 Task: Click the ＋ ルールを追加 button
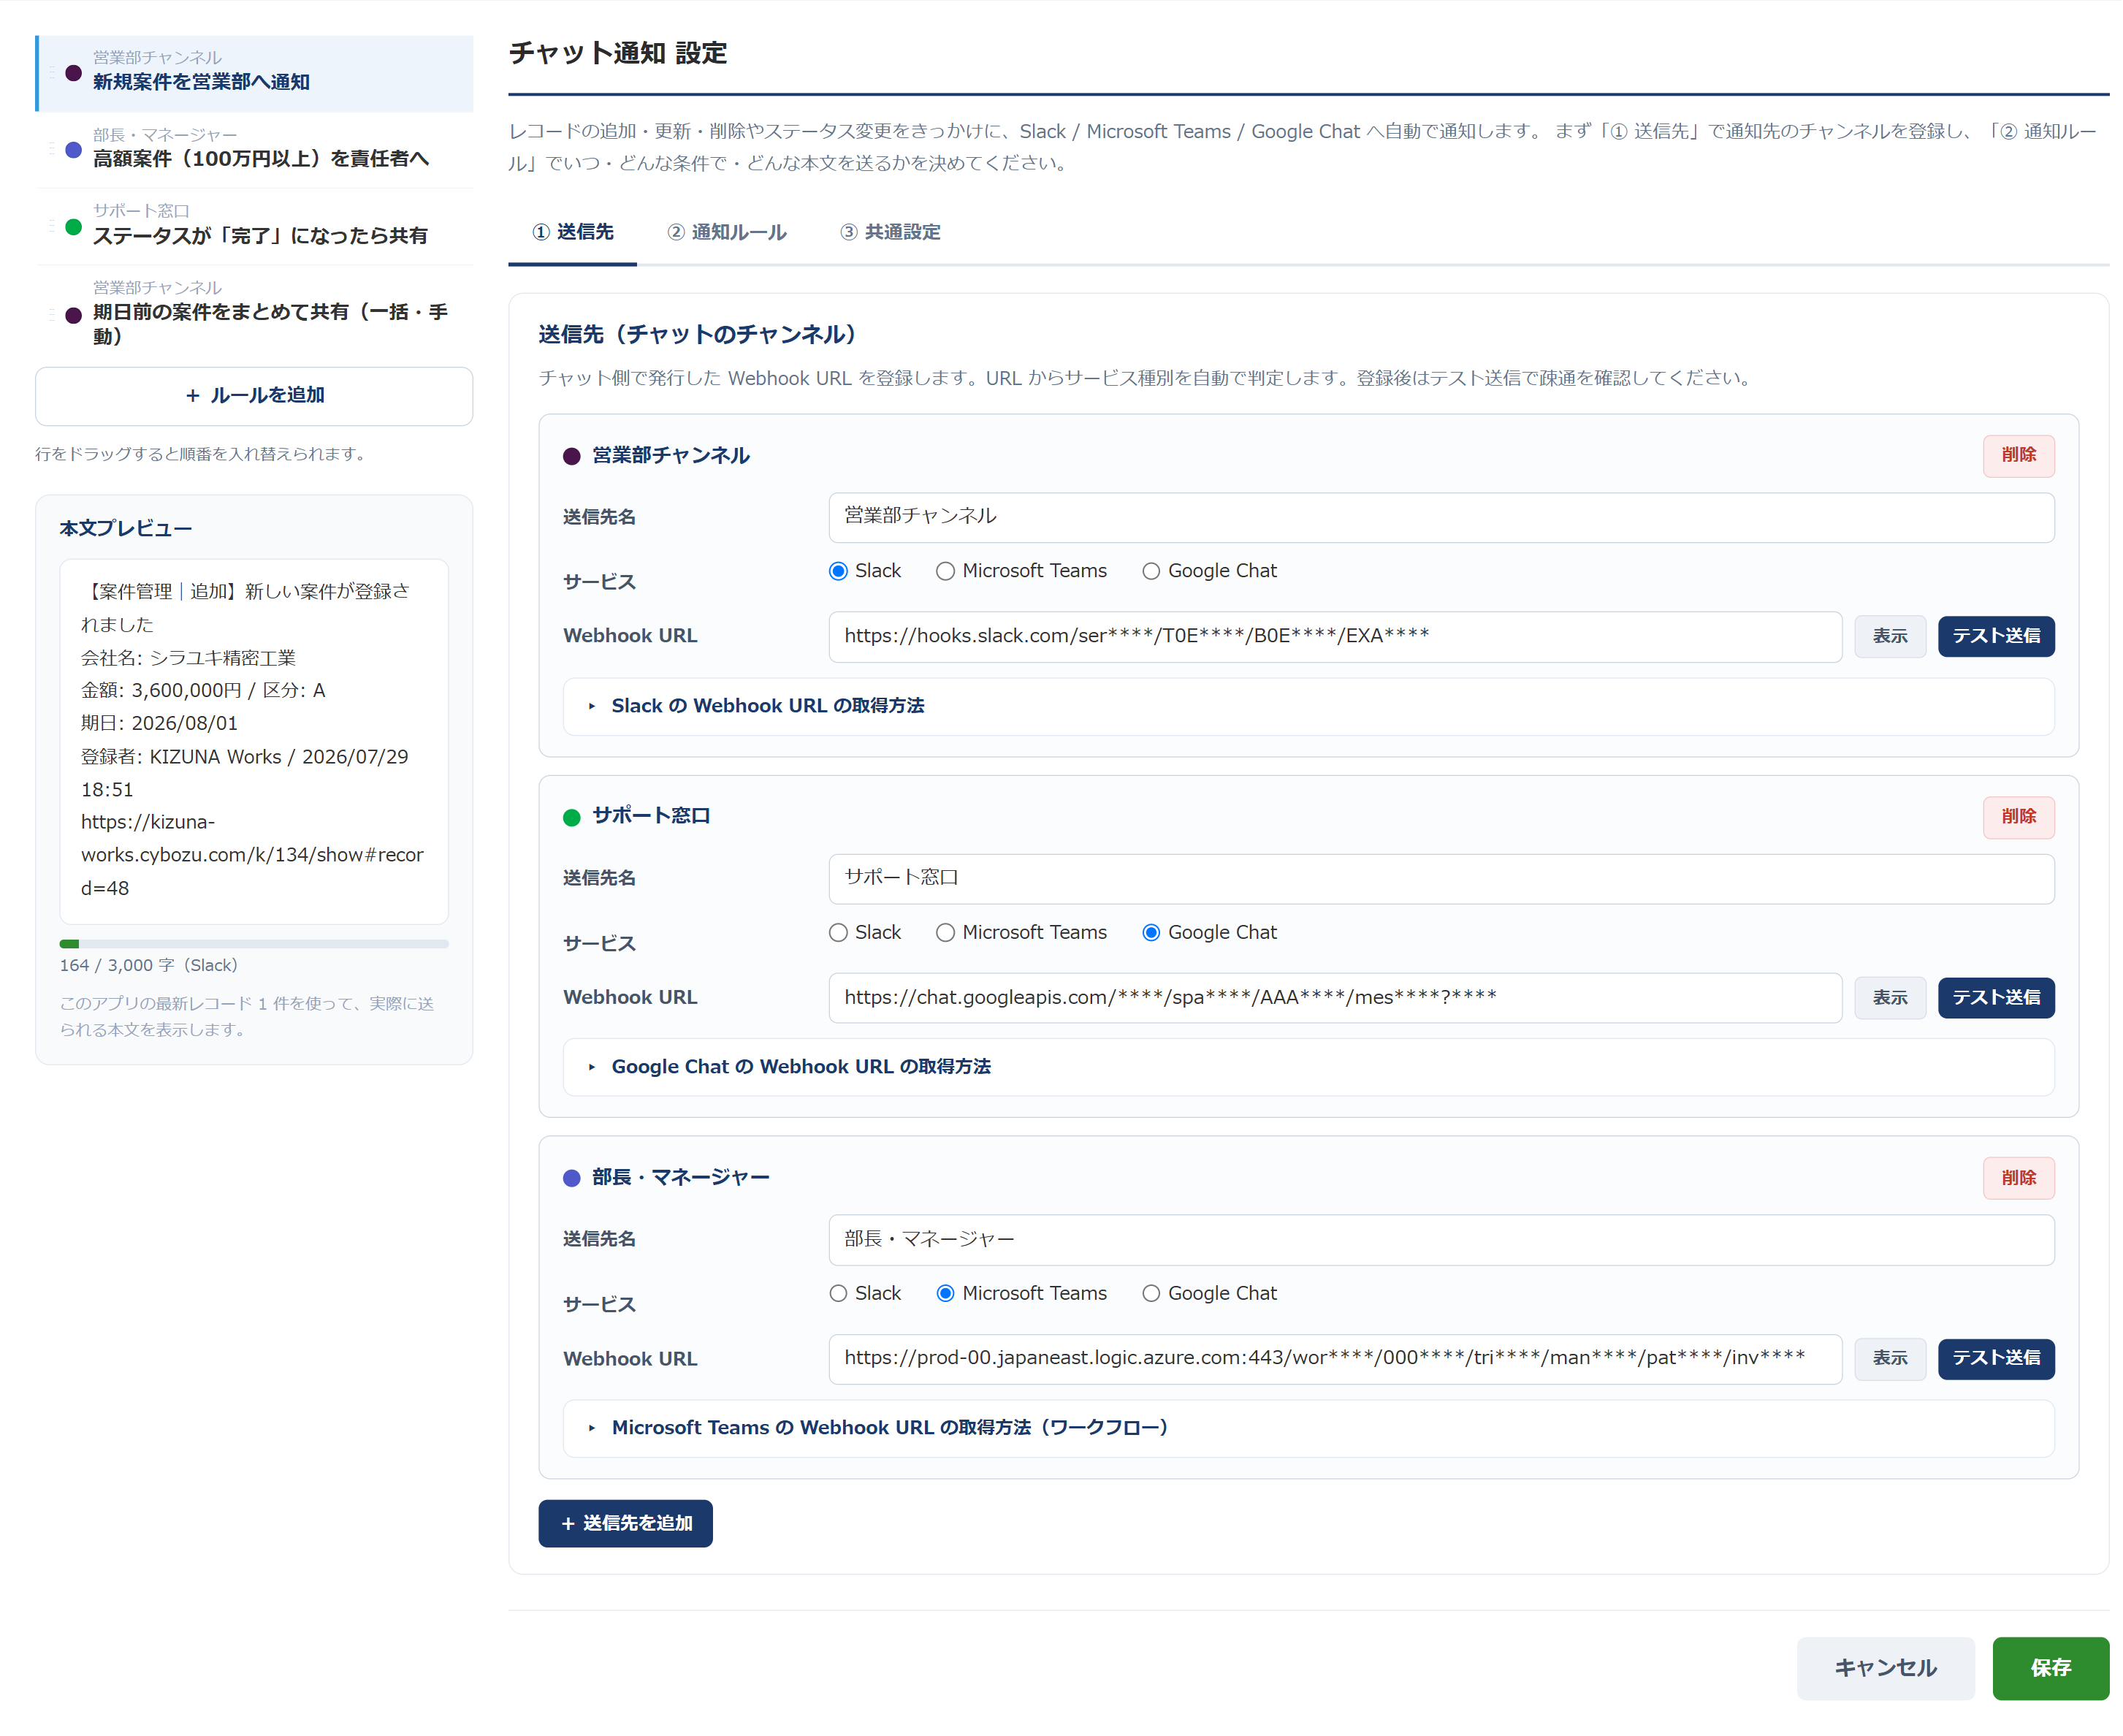(254, 396)
